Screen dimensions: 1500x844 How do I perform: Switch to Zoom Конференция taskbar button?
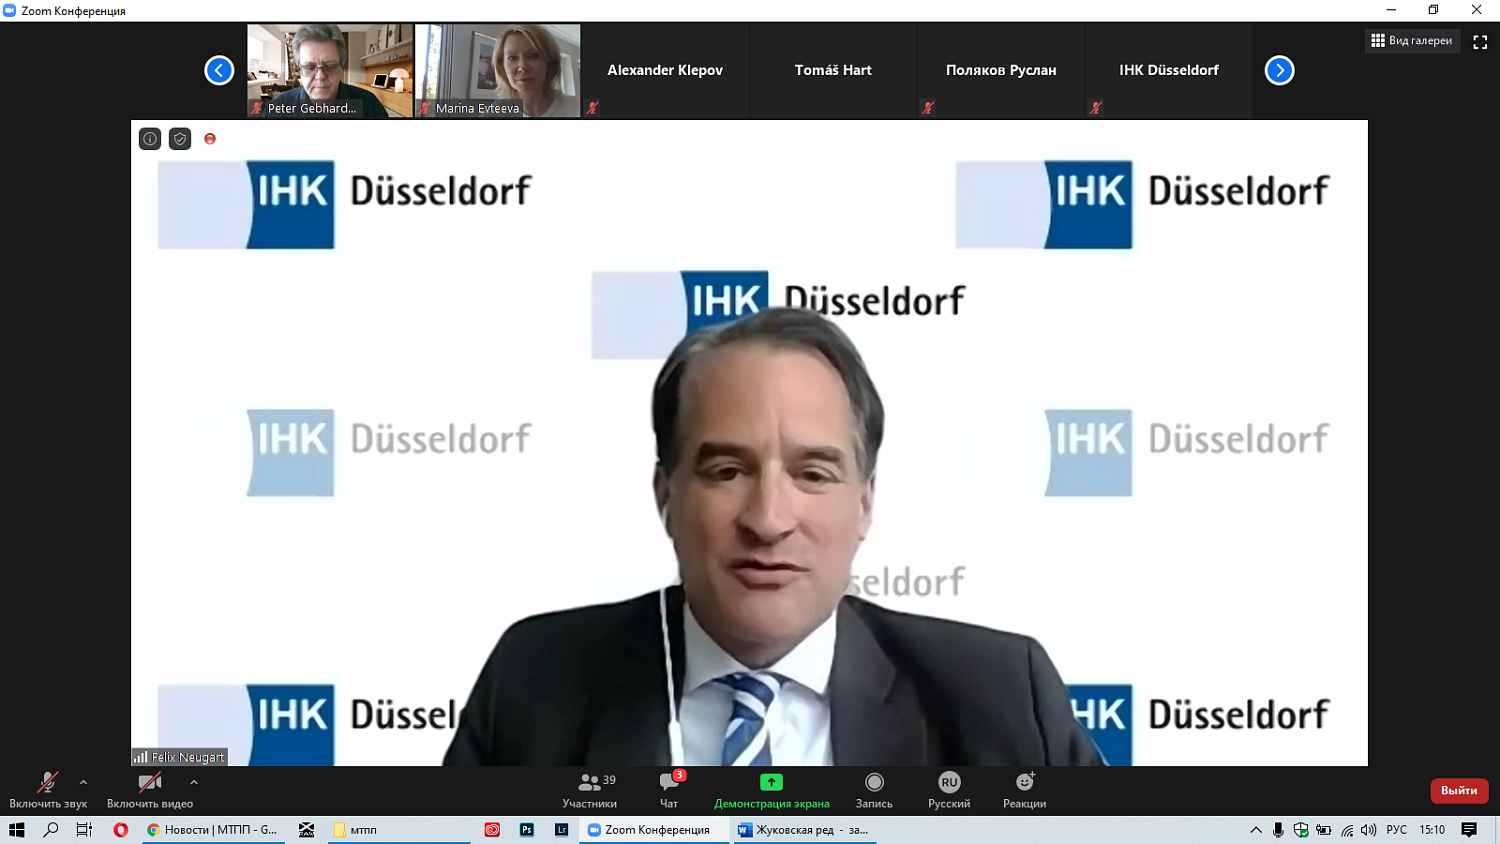pyautogui.click(x=654, y=830)
